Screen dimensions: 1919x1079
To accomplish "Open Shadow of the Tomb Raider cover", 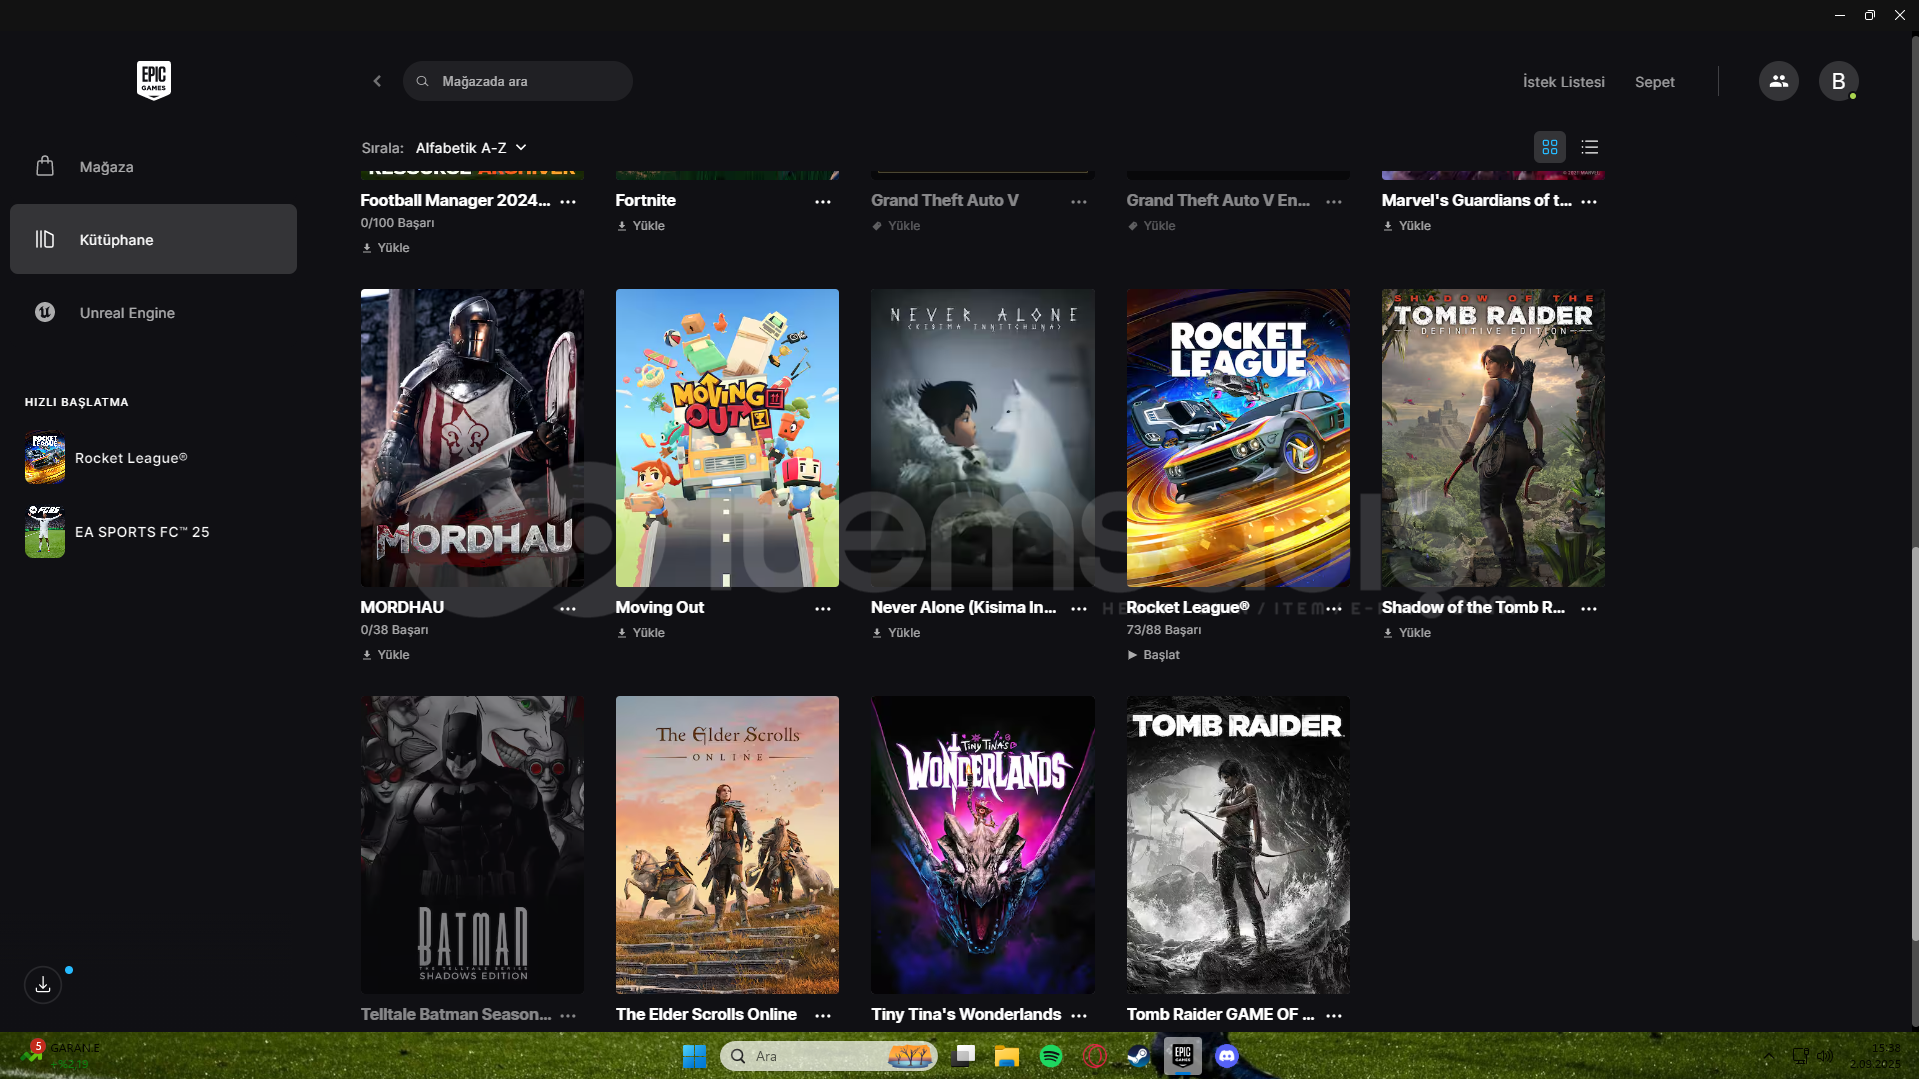I will (1493, 438).
